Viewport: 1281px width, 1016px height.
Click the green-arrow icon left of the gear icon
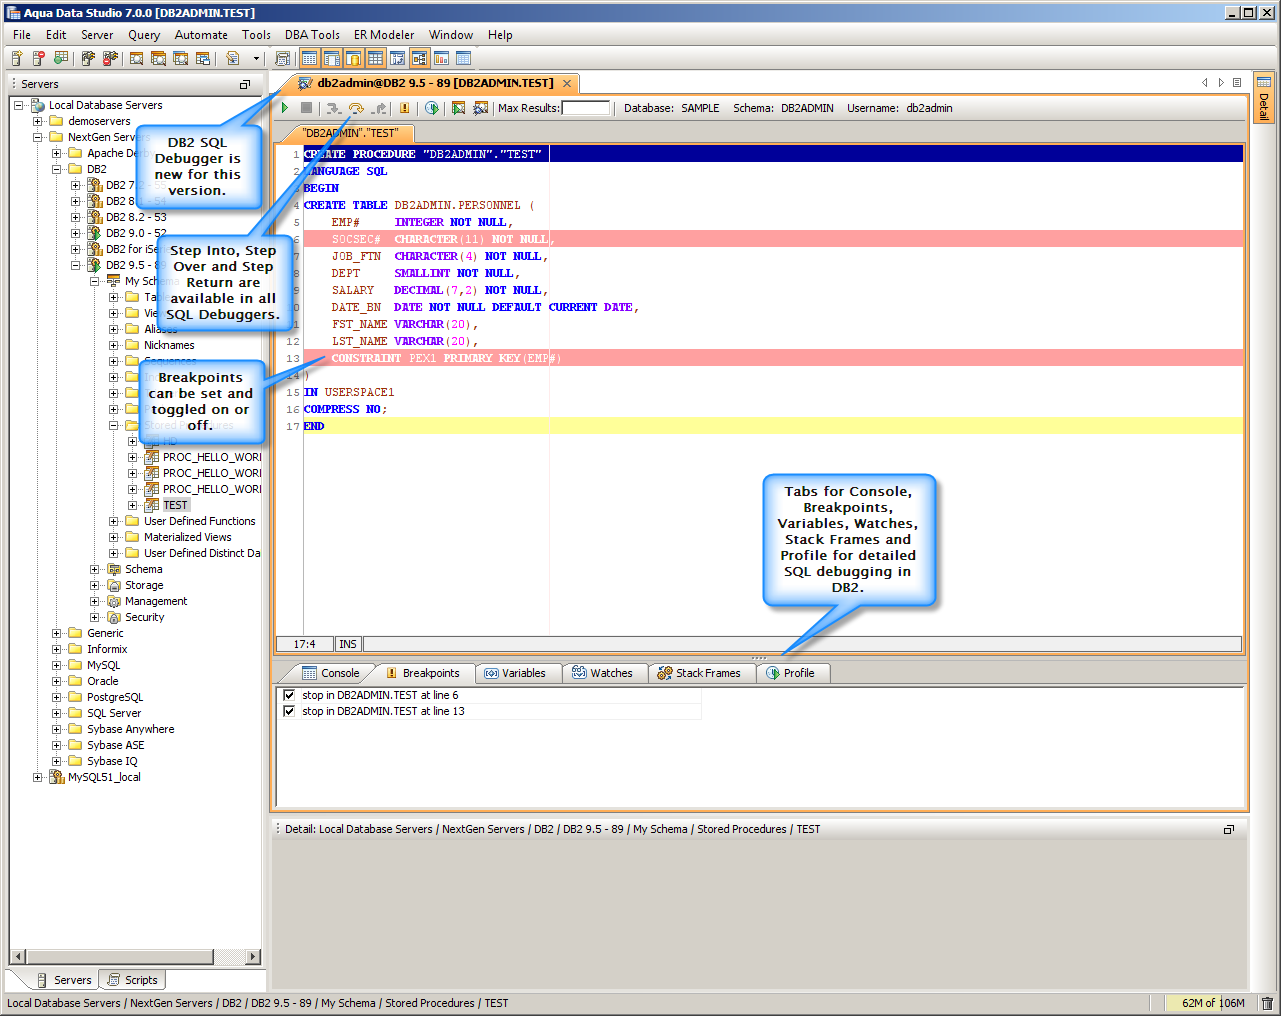click(x=458, y=108)
